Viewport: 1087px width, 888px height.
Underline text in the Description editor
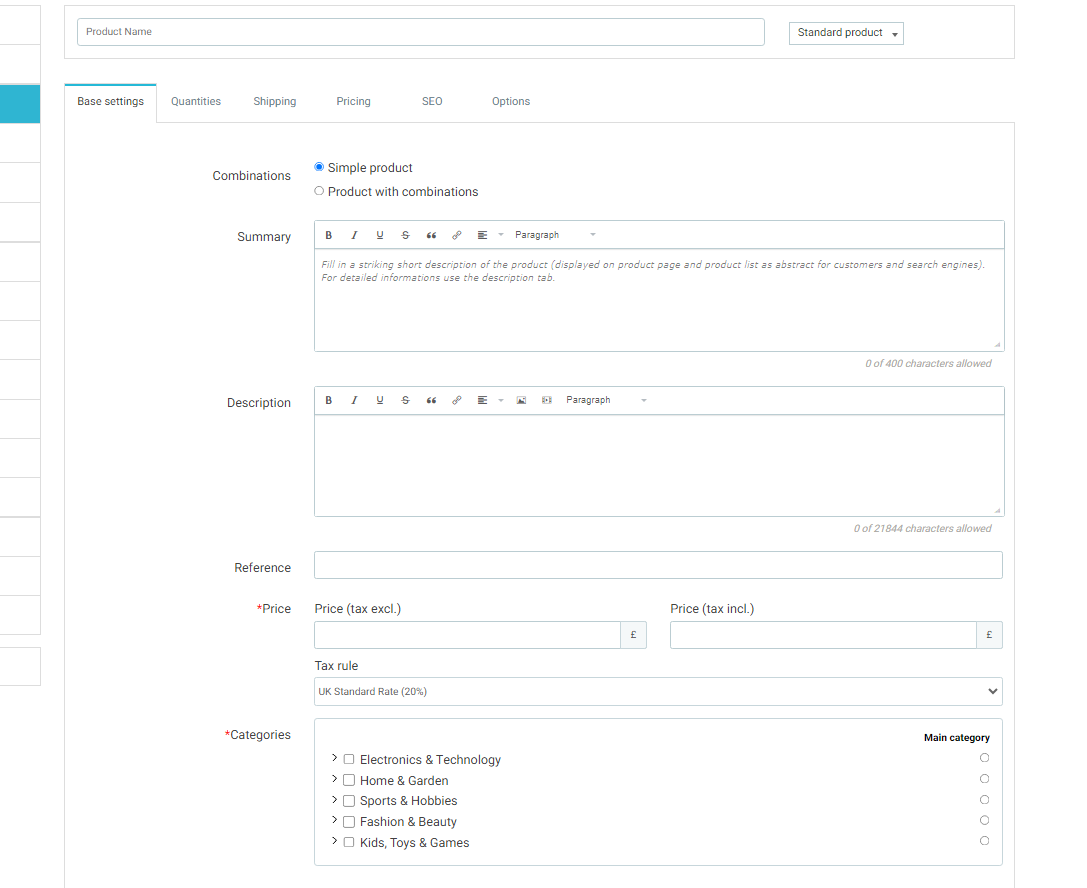(380, 400)
